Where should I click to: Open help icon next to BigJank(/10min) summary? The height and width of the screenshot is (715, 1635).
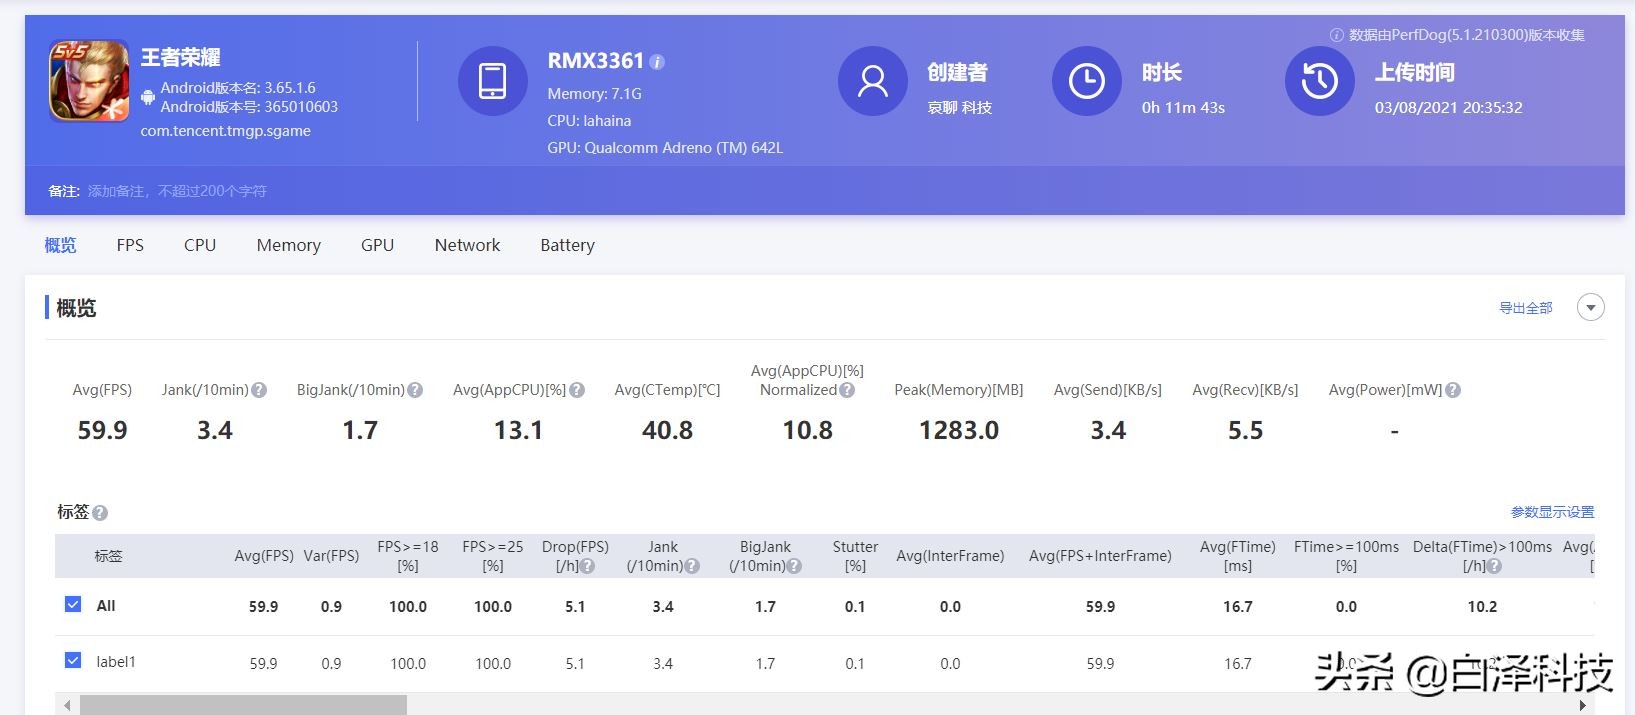tap(415, 390)
